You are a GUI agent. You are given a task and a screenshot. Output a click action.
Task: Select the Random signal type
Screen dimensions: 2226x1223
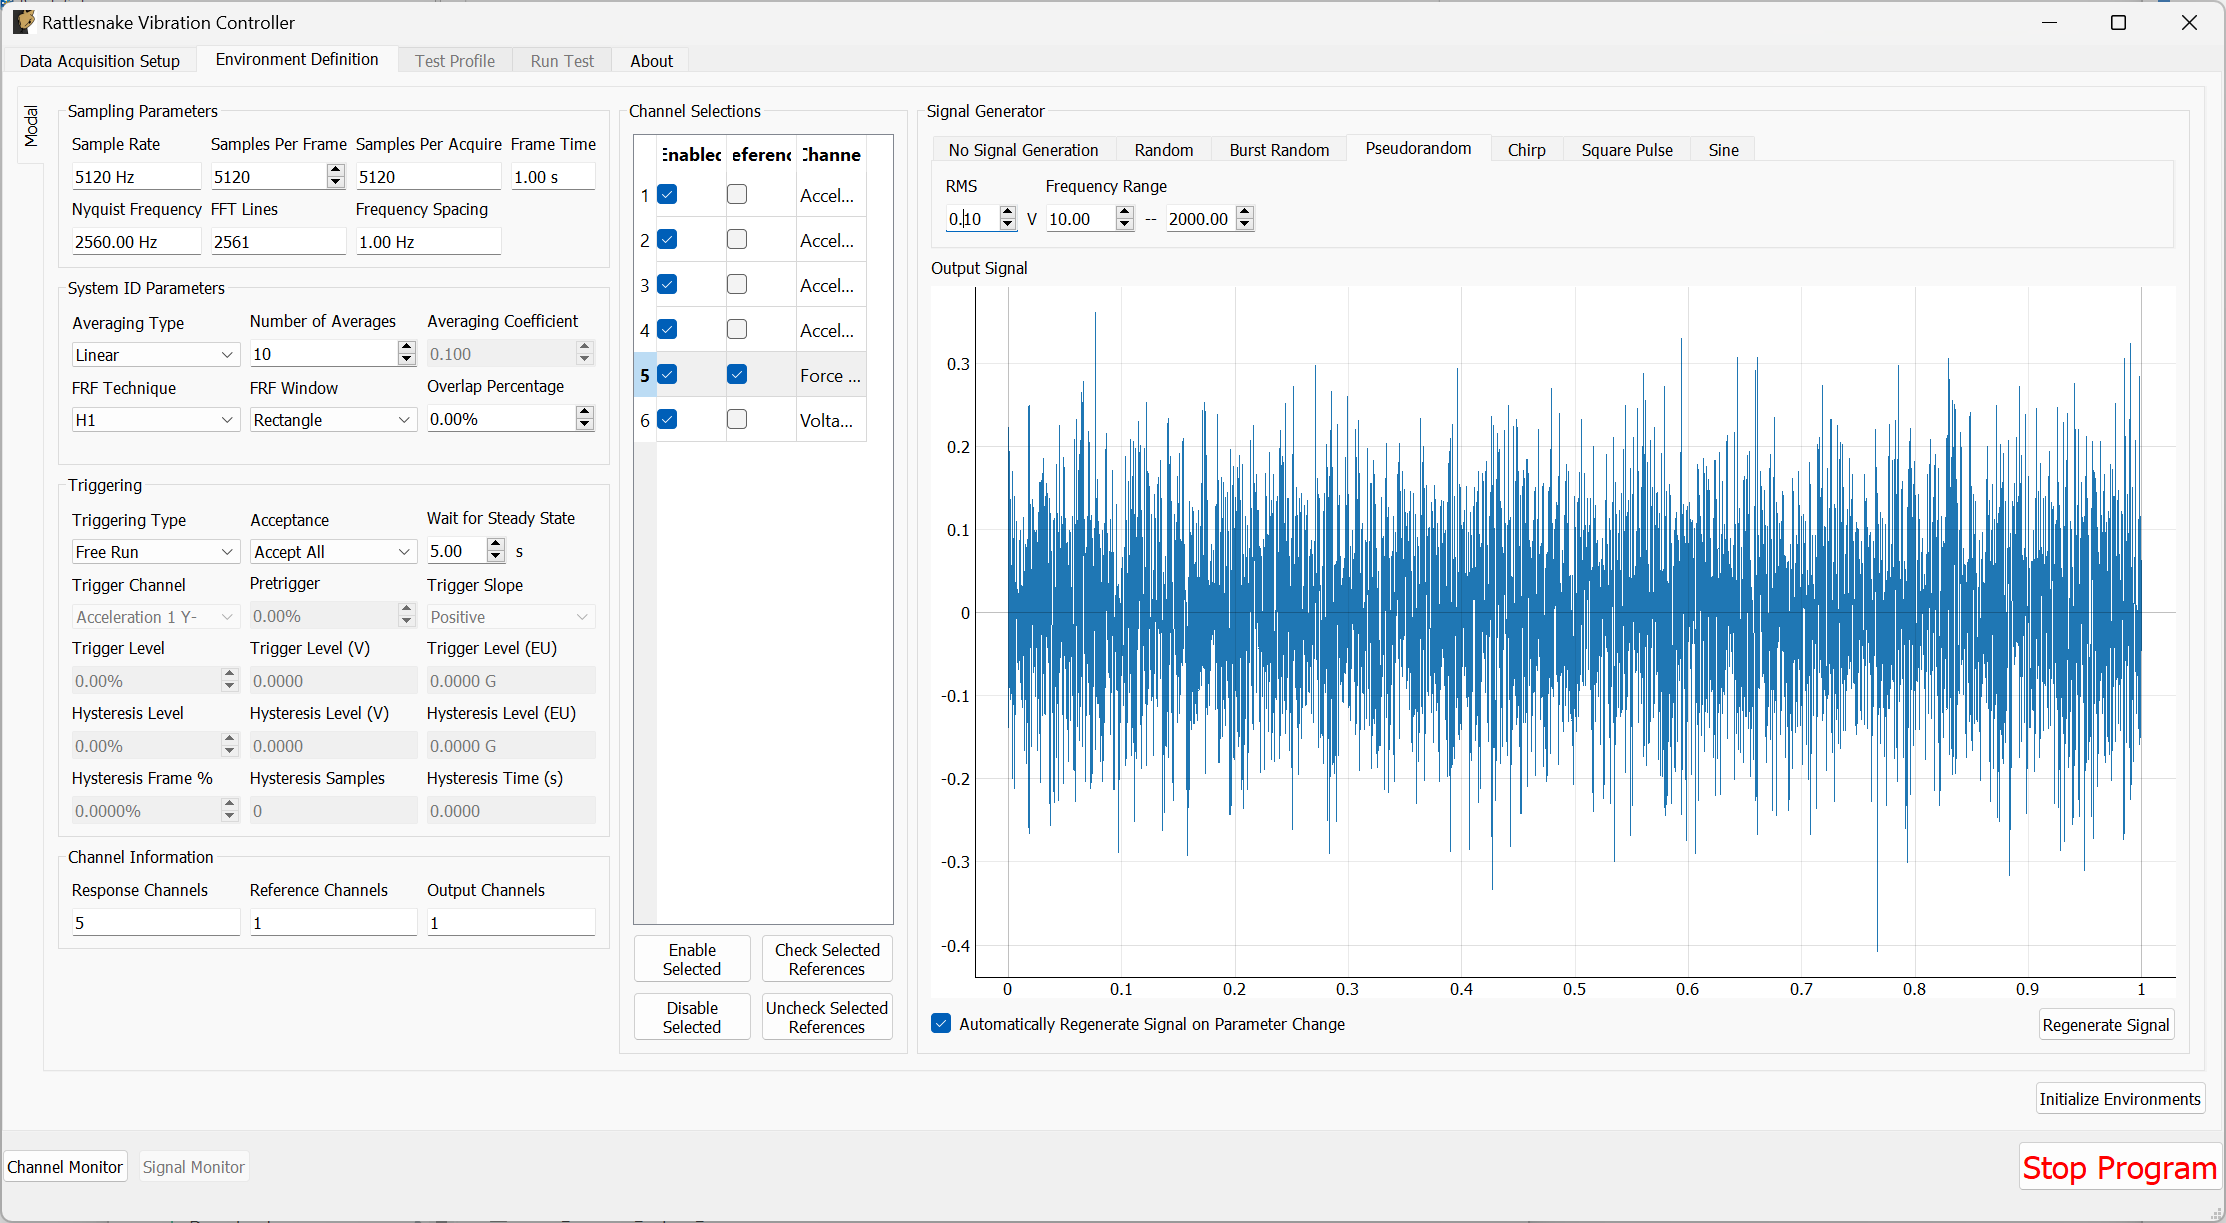[x=1163, y=149]
